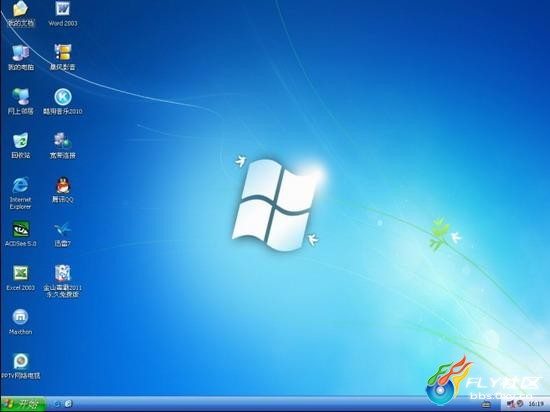This screenshot has width=550, height=412.
Task: Click the Kingsoft Antivirus 2011 shortcut
Action: pos(62,281)
